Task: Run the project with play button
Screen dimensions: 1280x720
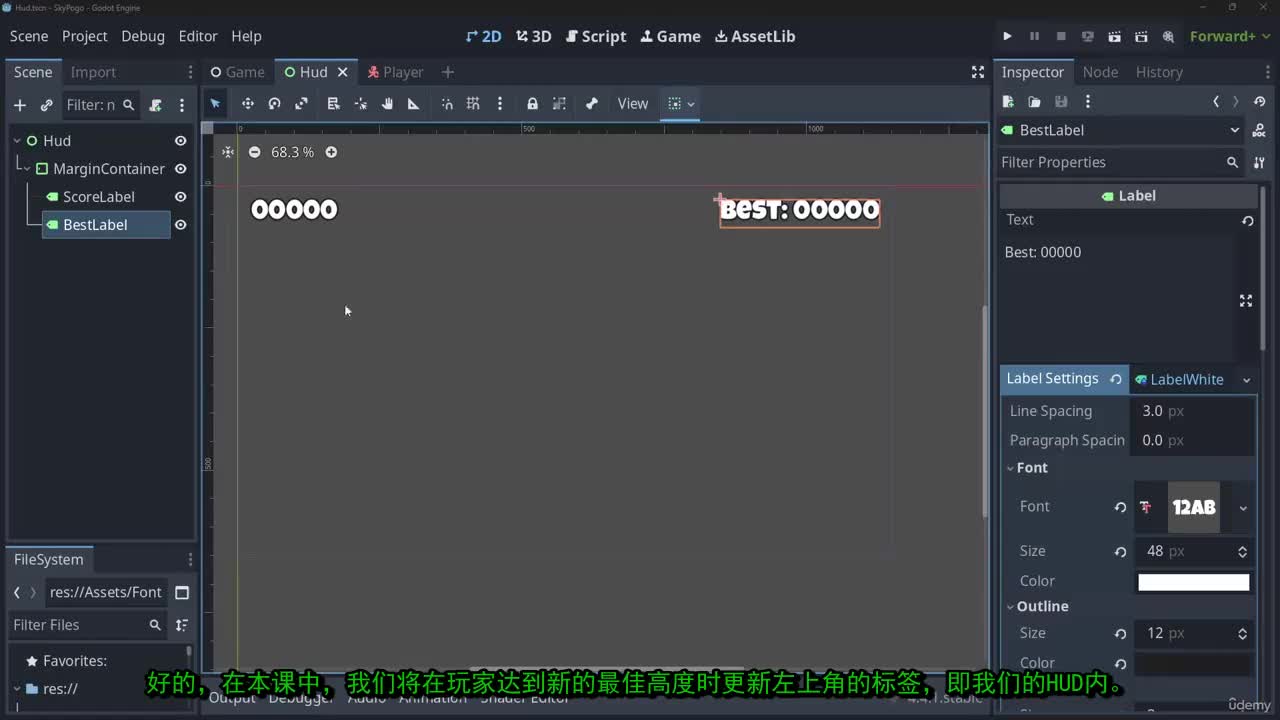Action: (1007, 36)
